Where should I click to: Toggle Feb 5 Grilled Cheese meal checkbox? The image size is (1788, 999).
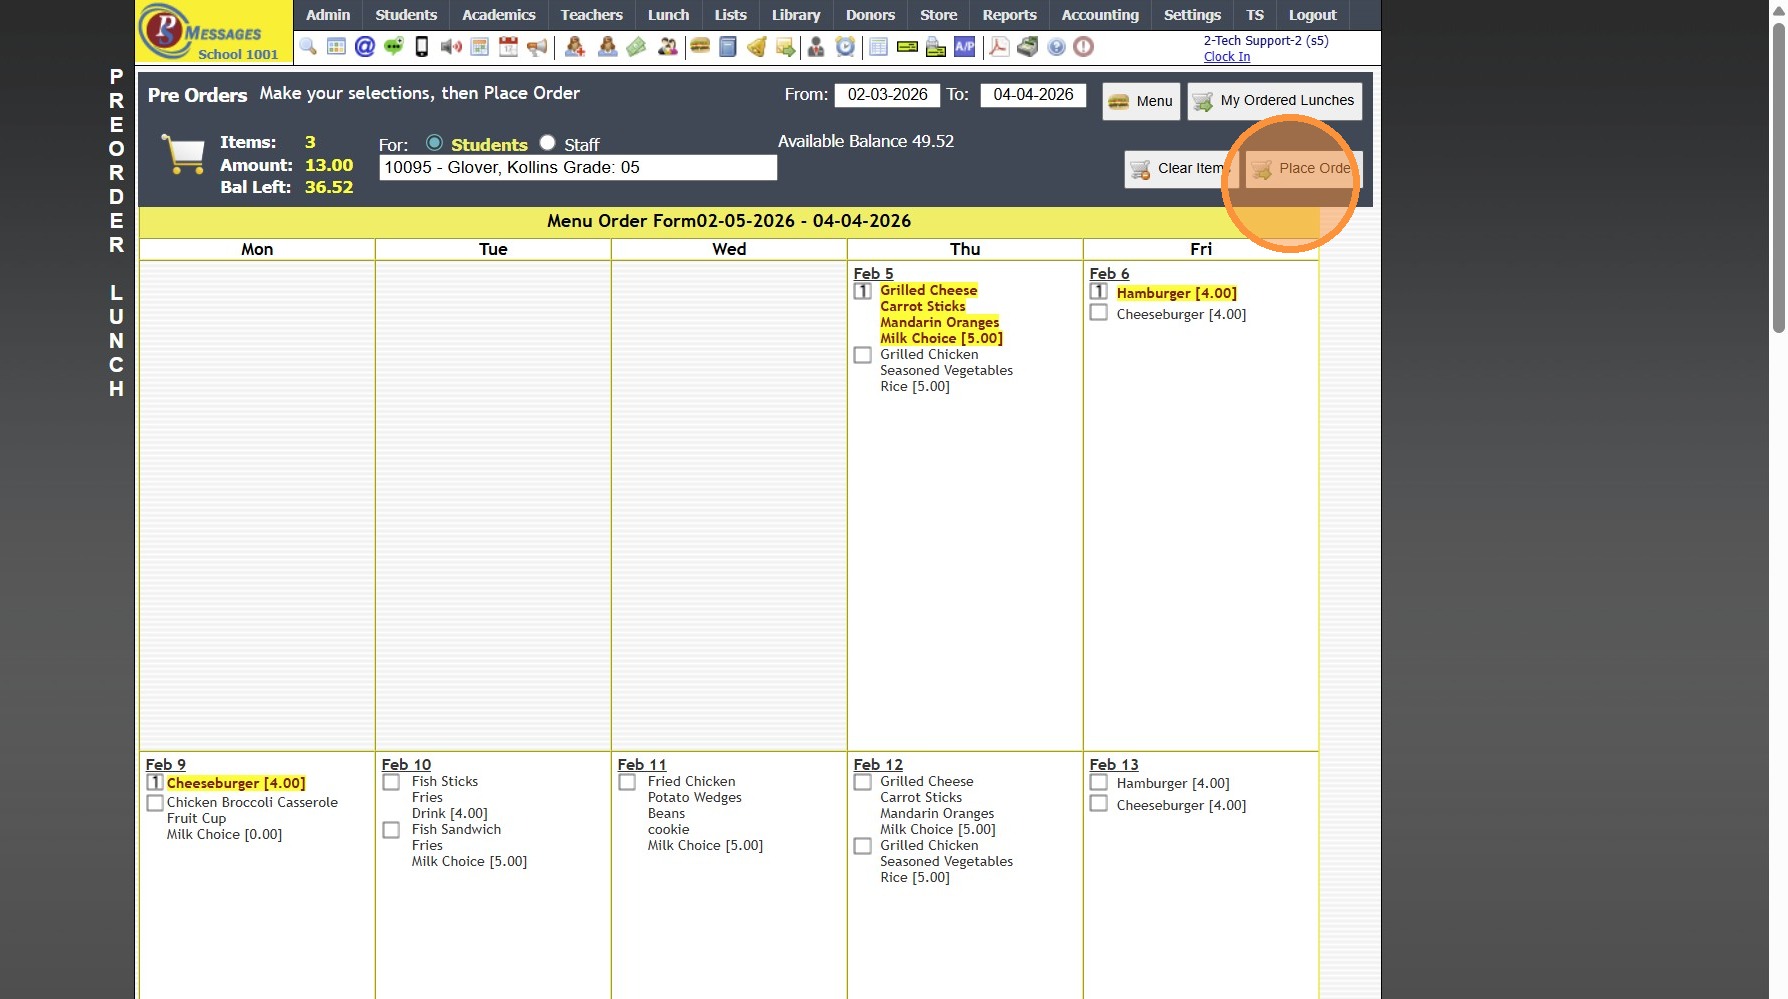coord(862,291)
